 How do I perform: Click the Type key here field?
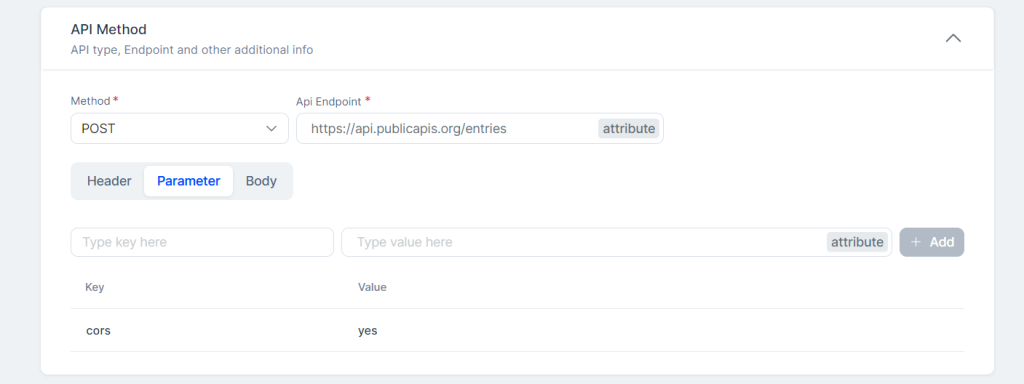tap(202, 242)
